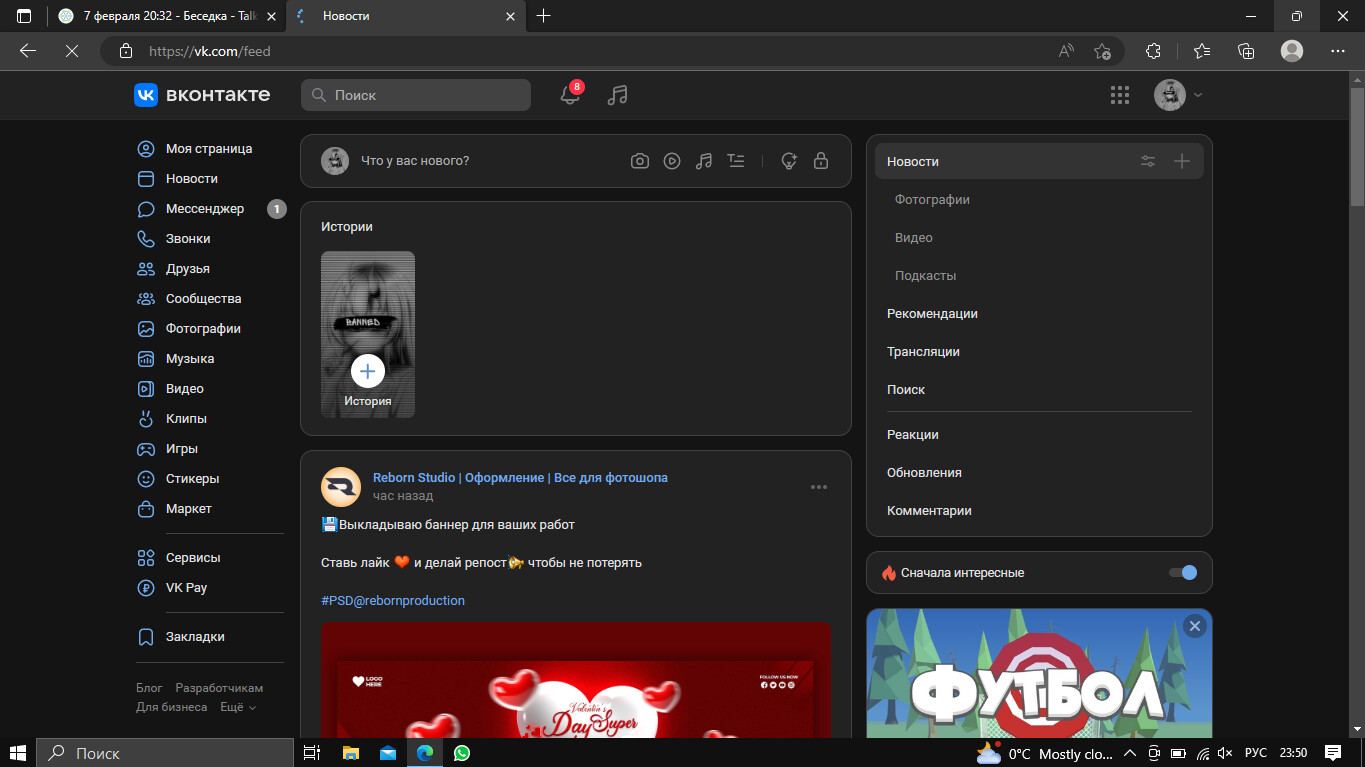Open Мессенджер from left sidebar
This screenshot has width=1365, height=767.
tap(205, 209)
